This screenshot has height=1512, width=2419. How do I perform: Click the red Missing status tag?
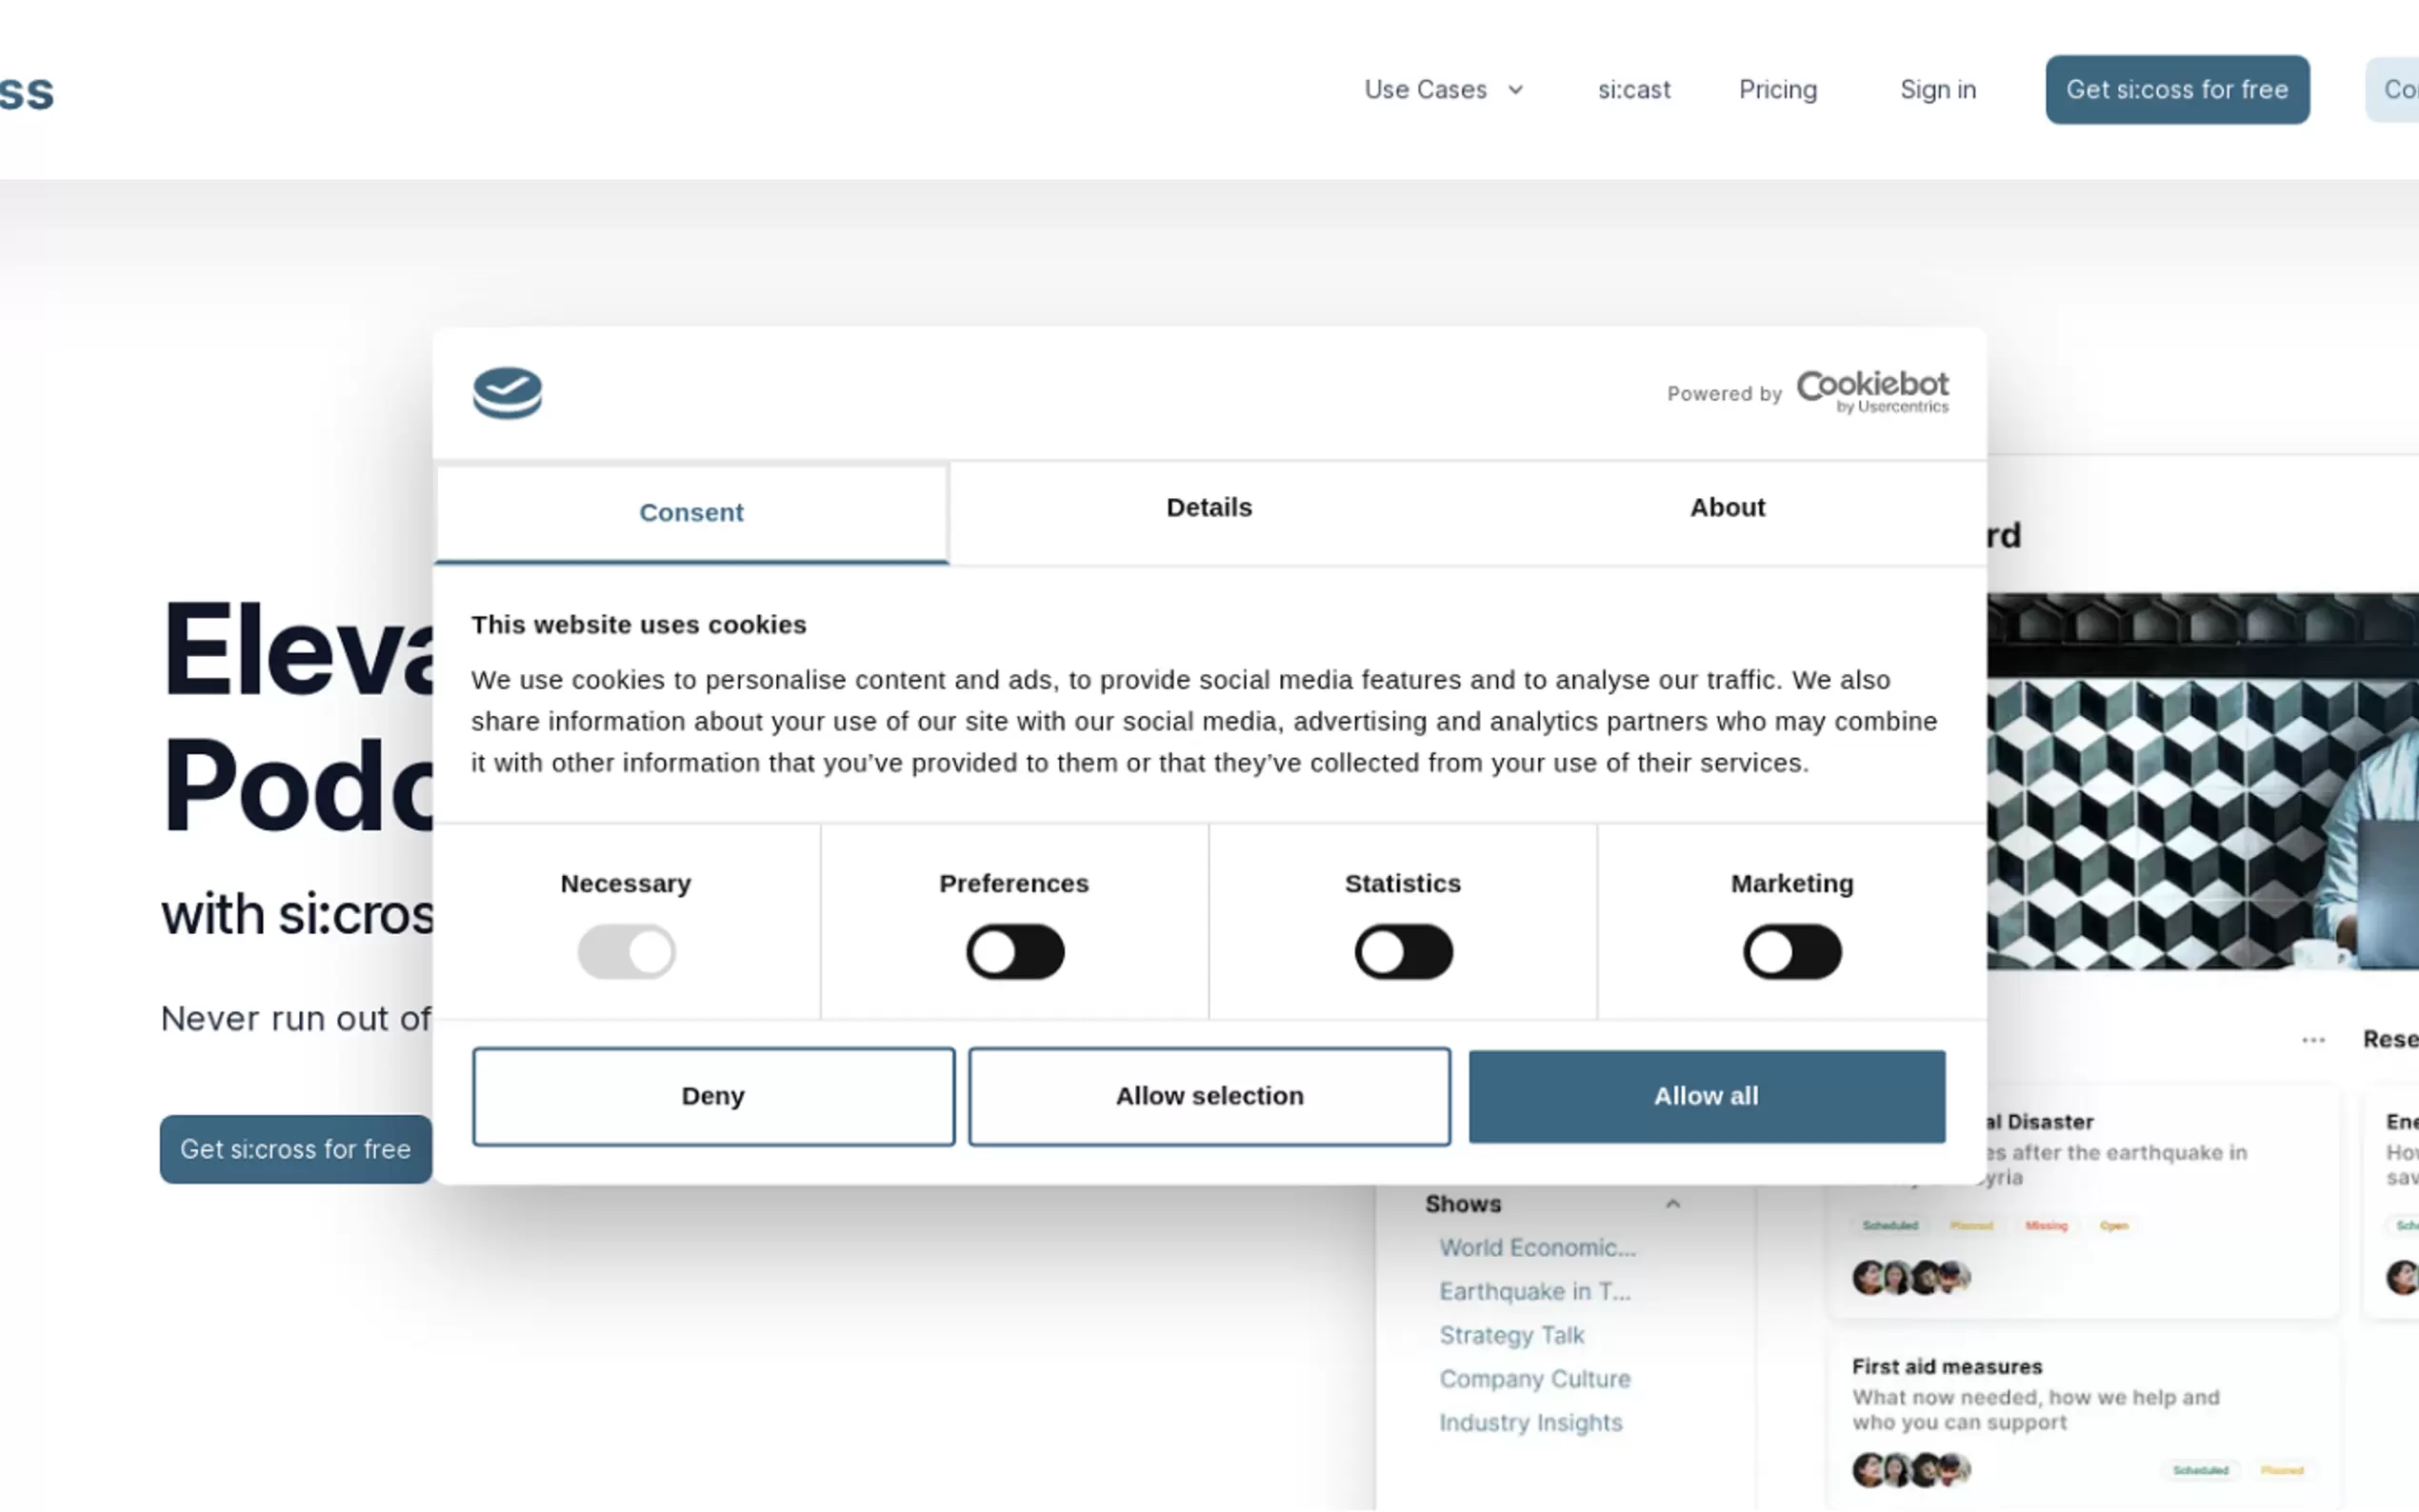(x=2045, y=1225)
